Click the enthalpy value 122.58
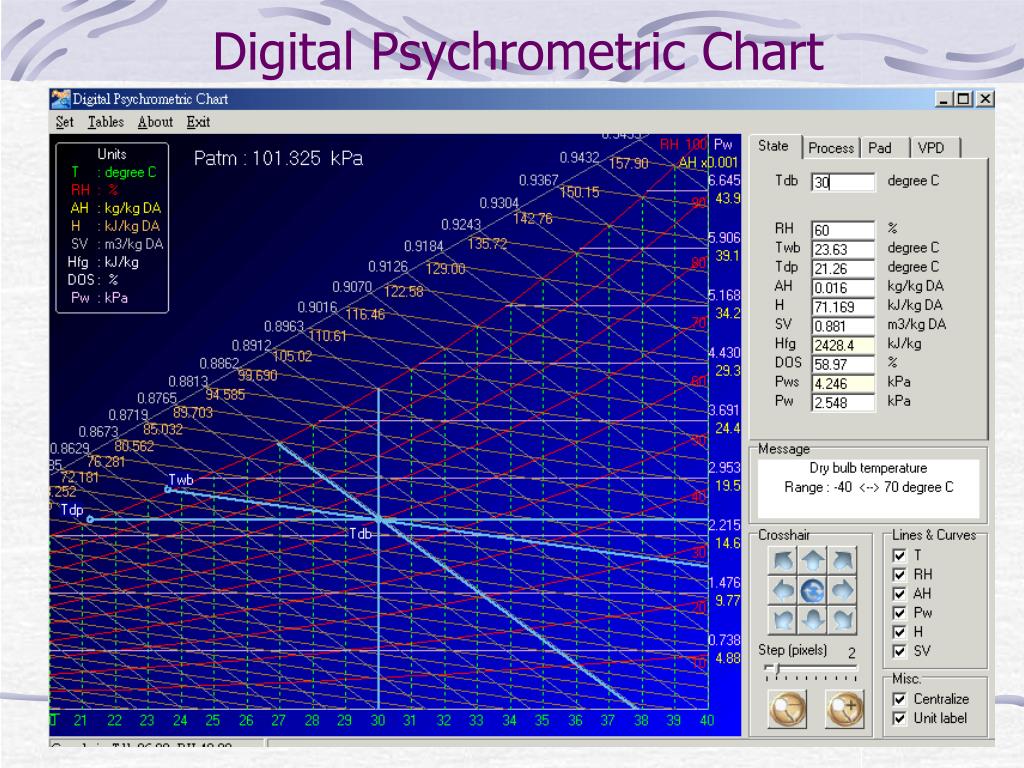The image size is (1024, 768). 404,291
